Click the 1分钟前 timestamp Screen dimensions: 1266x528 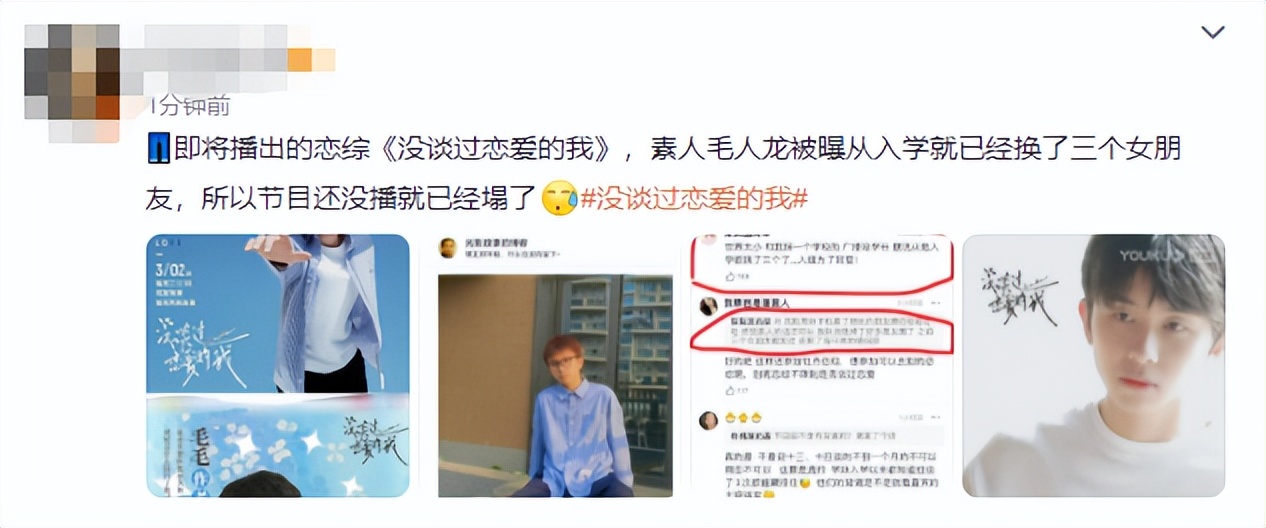pos(189,106)
